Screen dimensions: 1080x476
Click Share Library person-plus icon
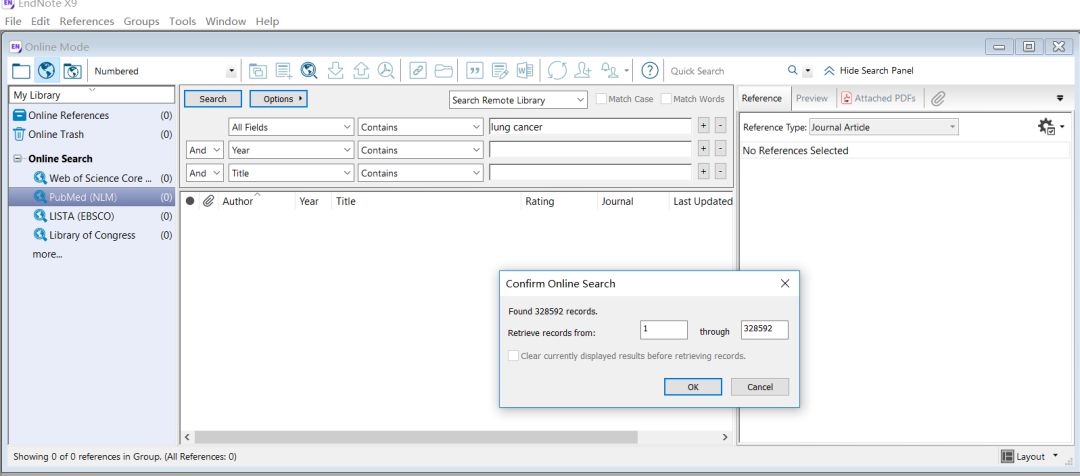tap(583, 70)
